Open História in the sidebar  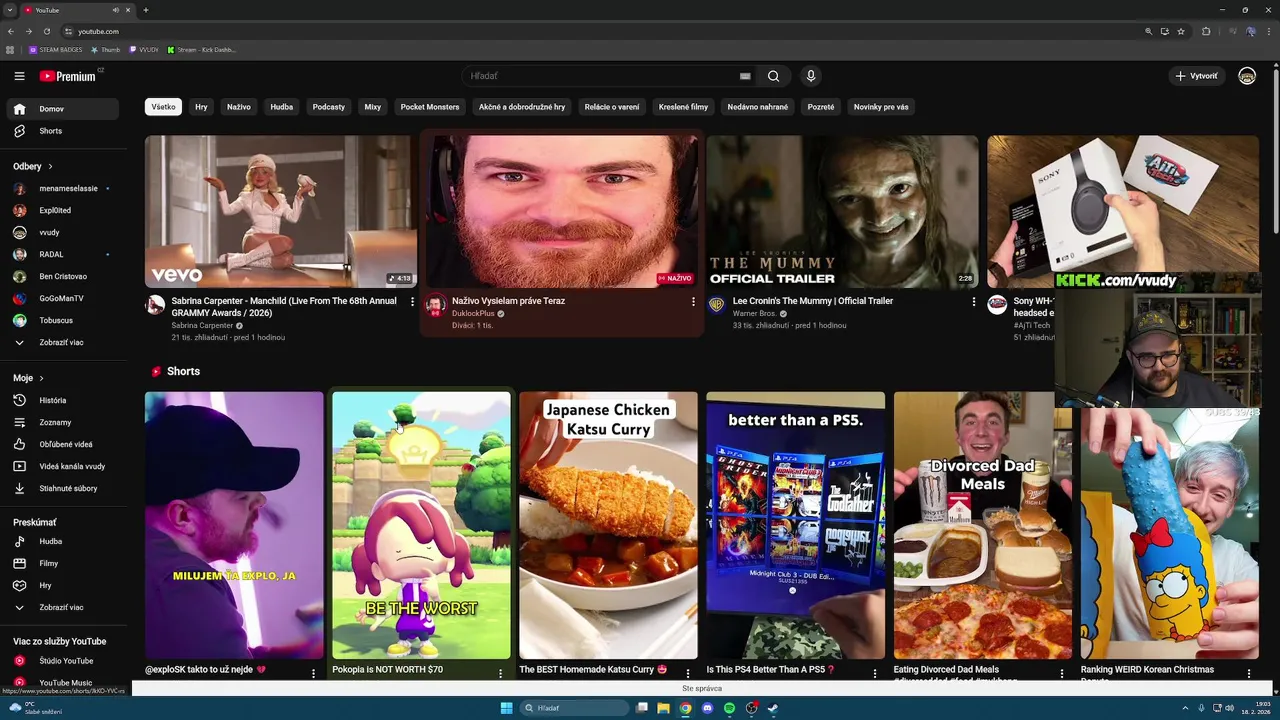tap(62, 400)
